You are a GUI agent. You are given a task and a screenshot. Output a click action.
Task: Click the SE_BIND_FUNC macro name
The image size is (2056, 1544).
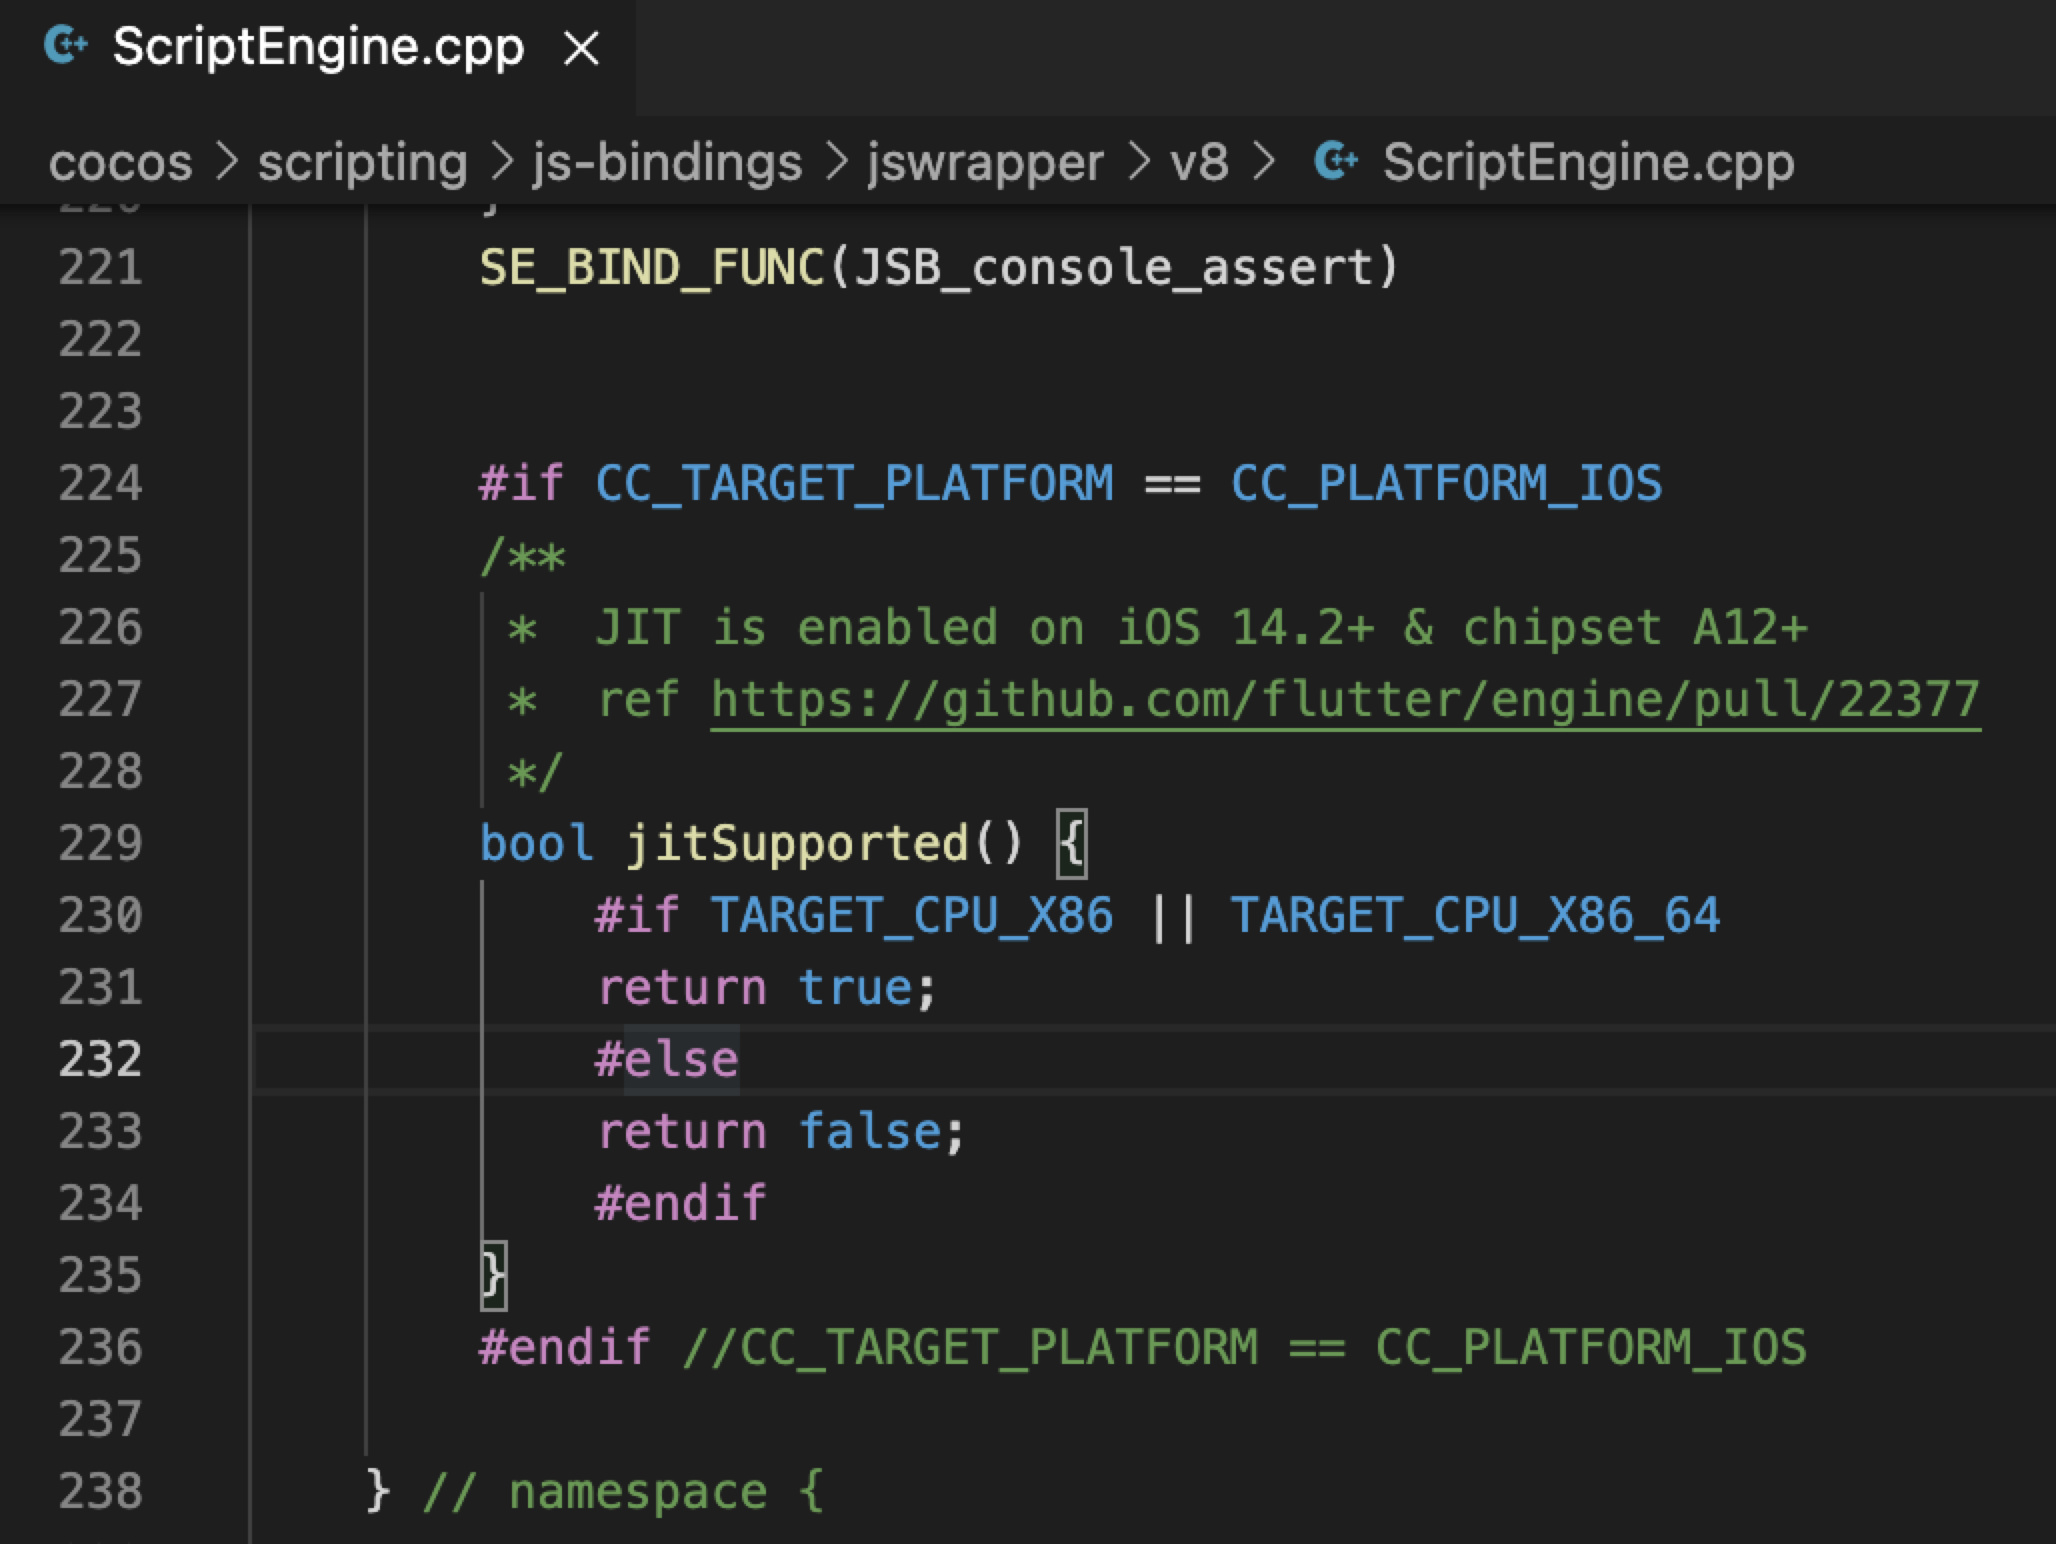coord(651,267)
